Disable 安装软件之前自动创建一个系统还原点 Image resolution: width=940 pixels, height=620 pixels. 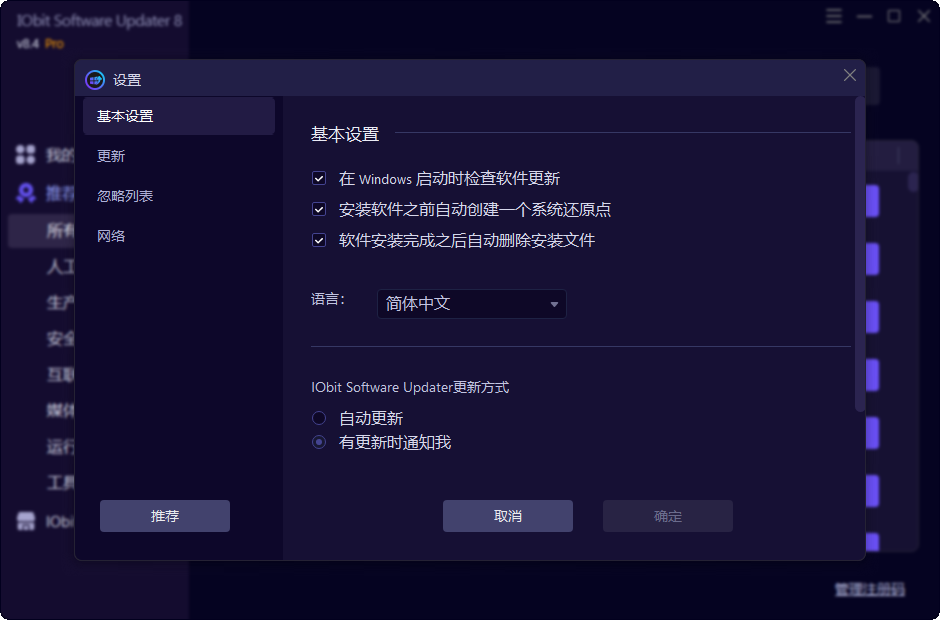(318, 209)
